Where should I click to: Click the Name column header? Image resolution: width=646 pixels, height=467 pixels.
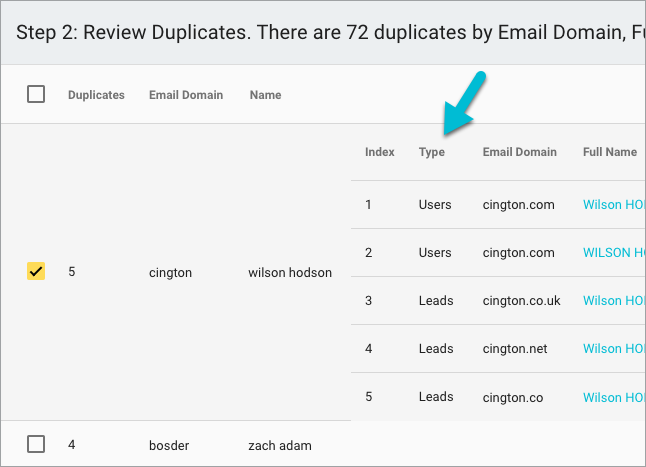265,95
